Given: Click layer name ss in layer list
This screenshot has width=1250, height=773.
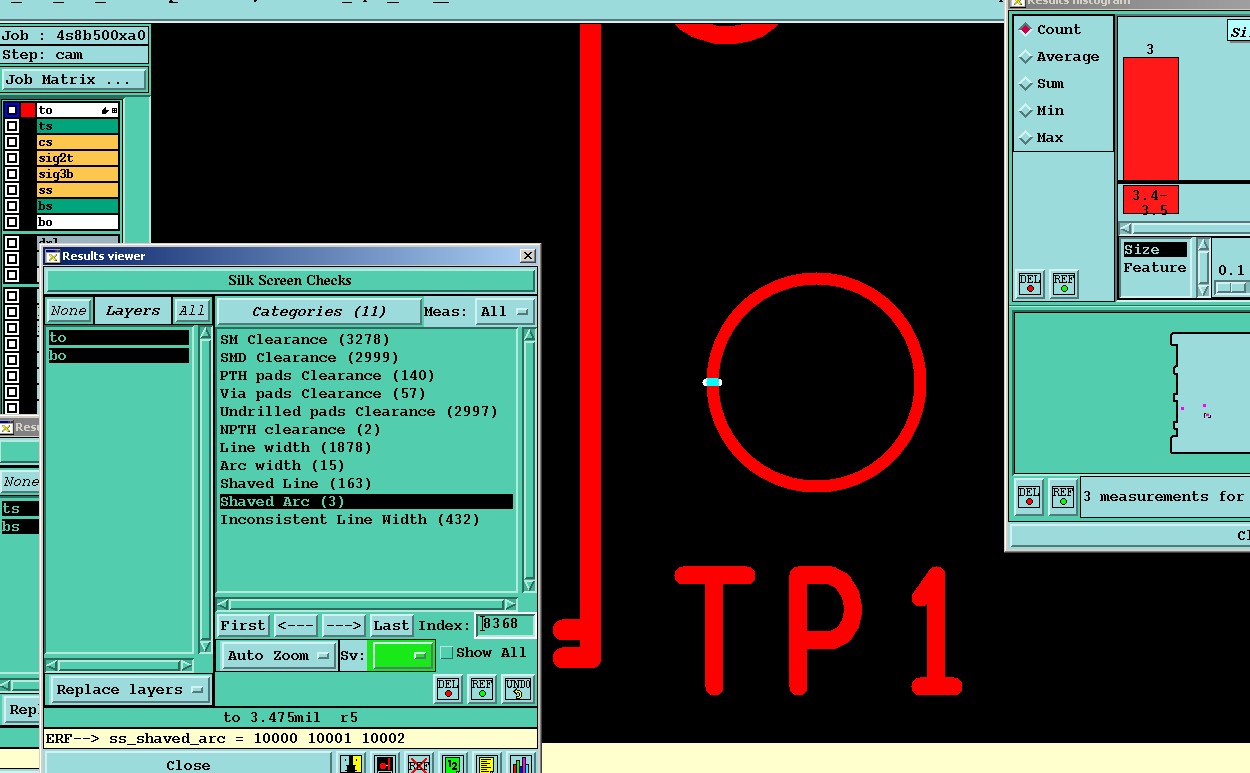Looking at the screenshot, I should tap(77, 190).
